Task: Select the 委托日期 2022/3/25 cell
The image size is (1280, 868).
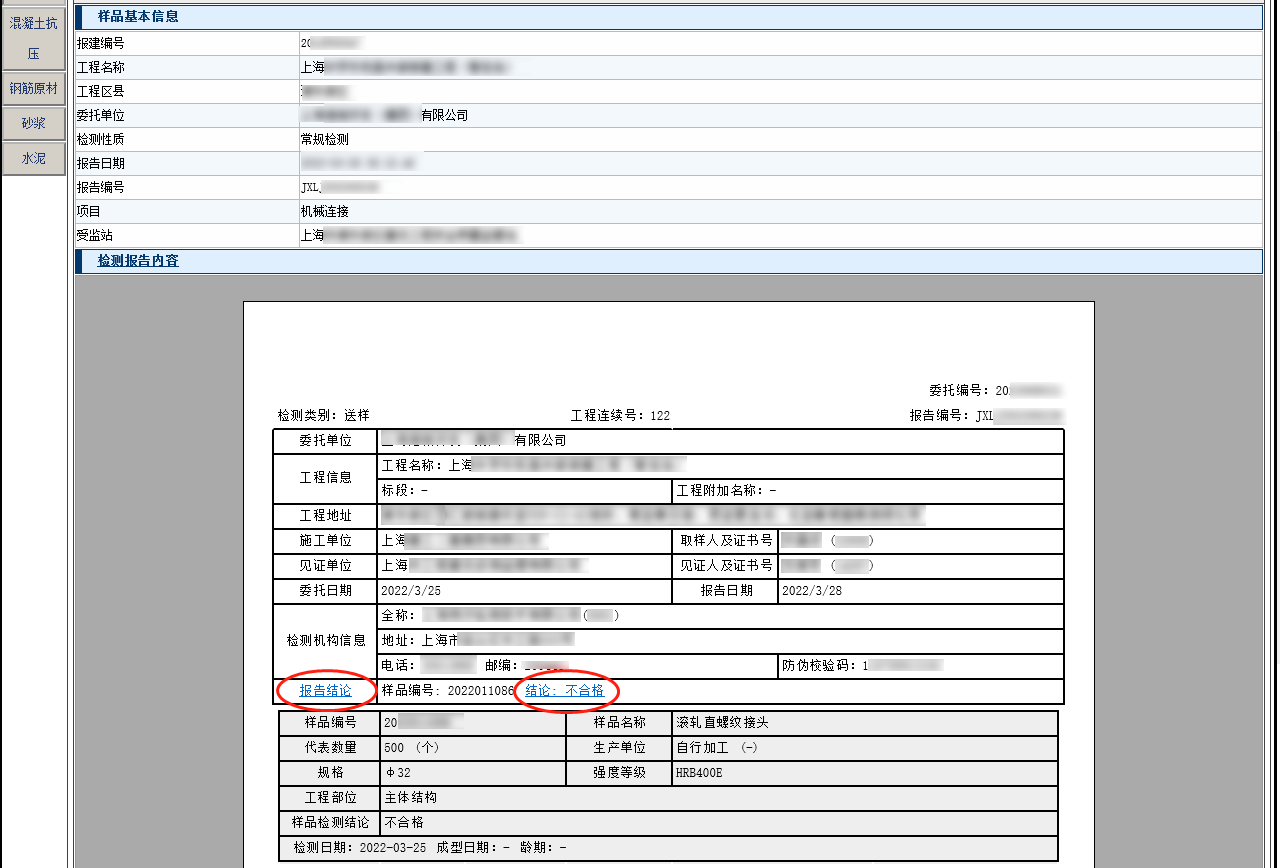Action: [411, 591]
